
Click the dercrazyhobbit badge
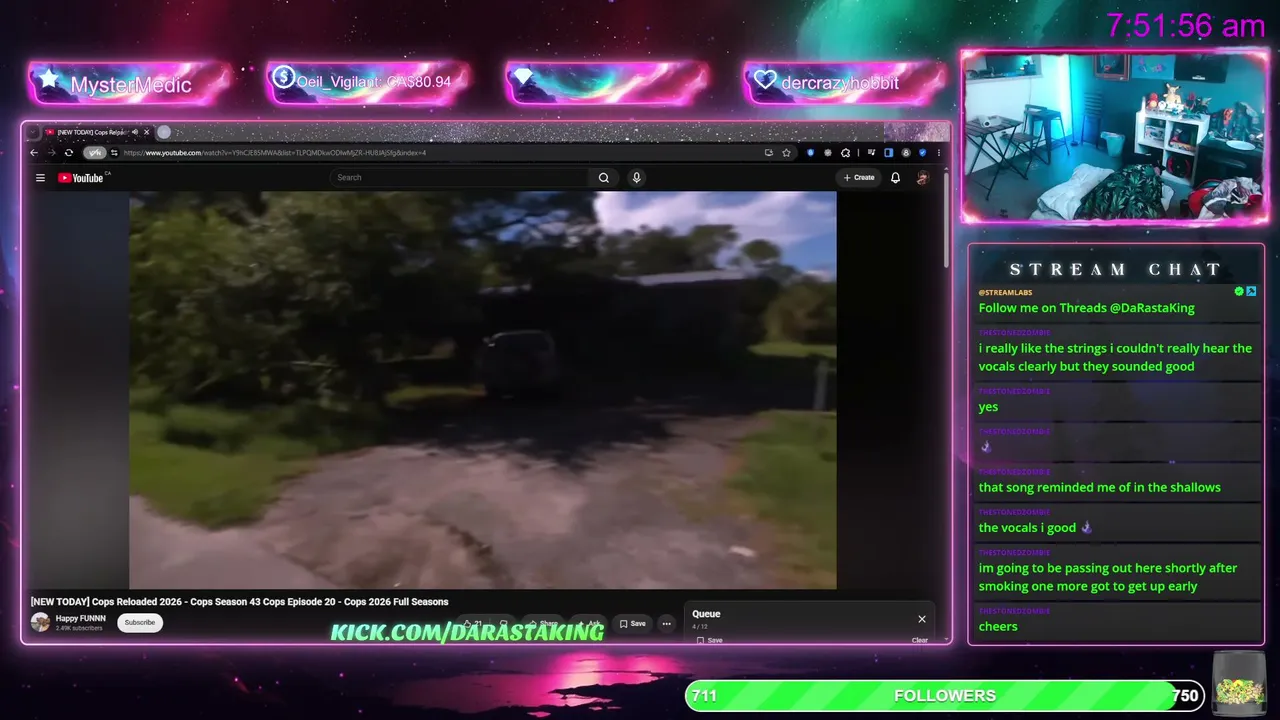coord(845,83)
